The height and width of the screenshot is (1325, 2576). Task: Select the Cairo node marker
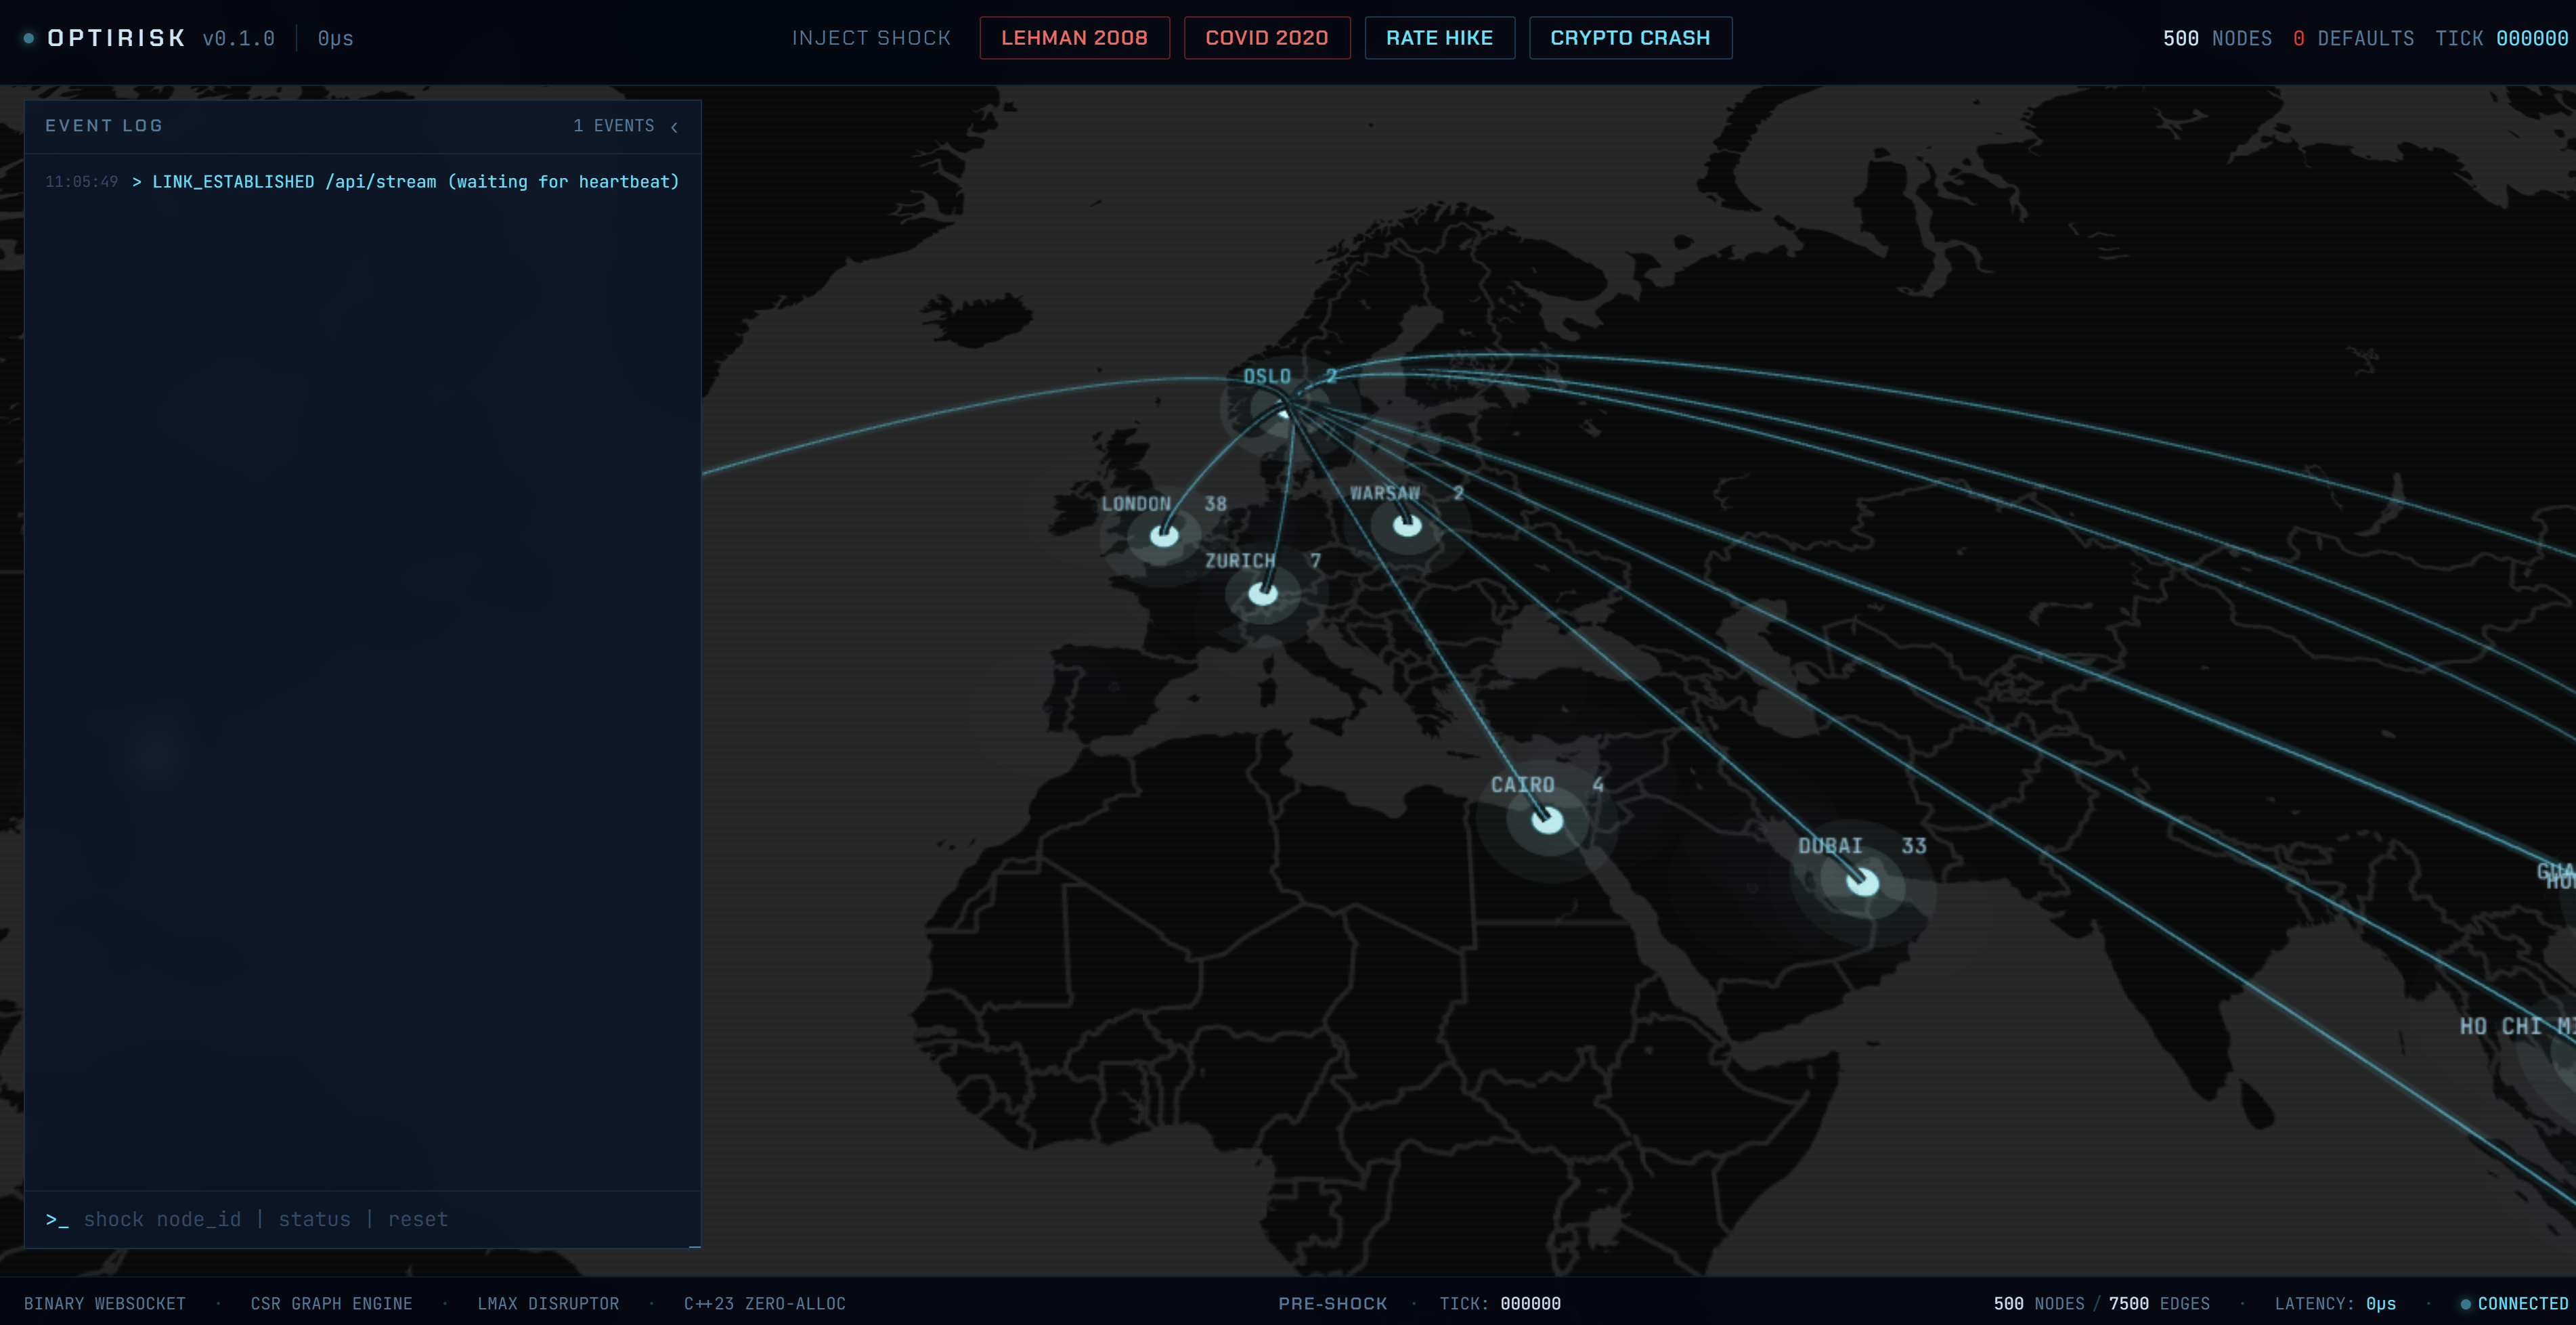tap(1547, 821)
